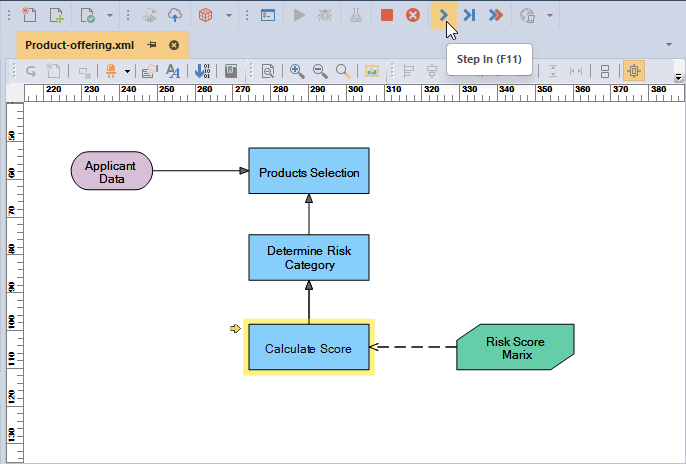Image resolution: width=686 pixels, height=464 pixels.
Task: Click the blue down arrow binary sort icon
Action: click(203, 71)
